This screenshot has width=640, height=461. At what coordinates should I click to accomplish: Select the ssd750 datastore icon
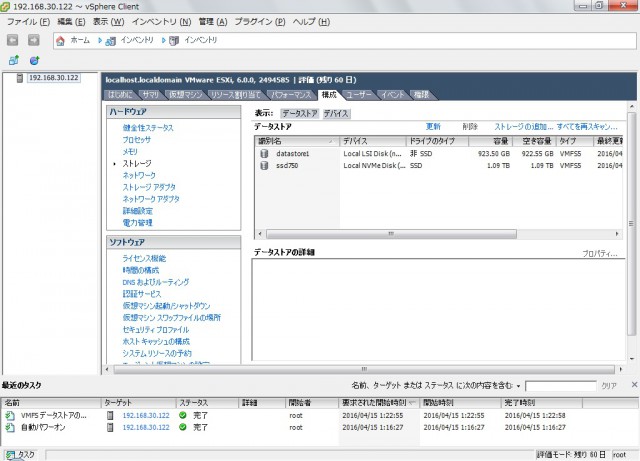pyautogui.click(x=265, y=165)
